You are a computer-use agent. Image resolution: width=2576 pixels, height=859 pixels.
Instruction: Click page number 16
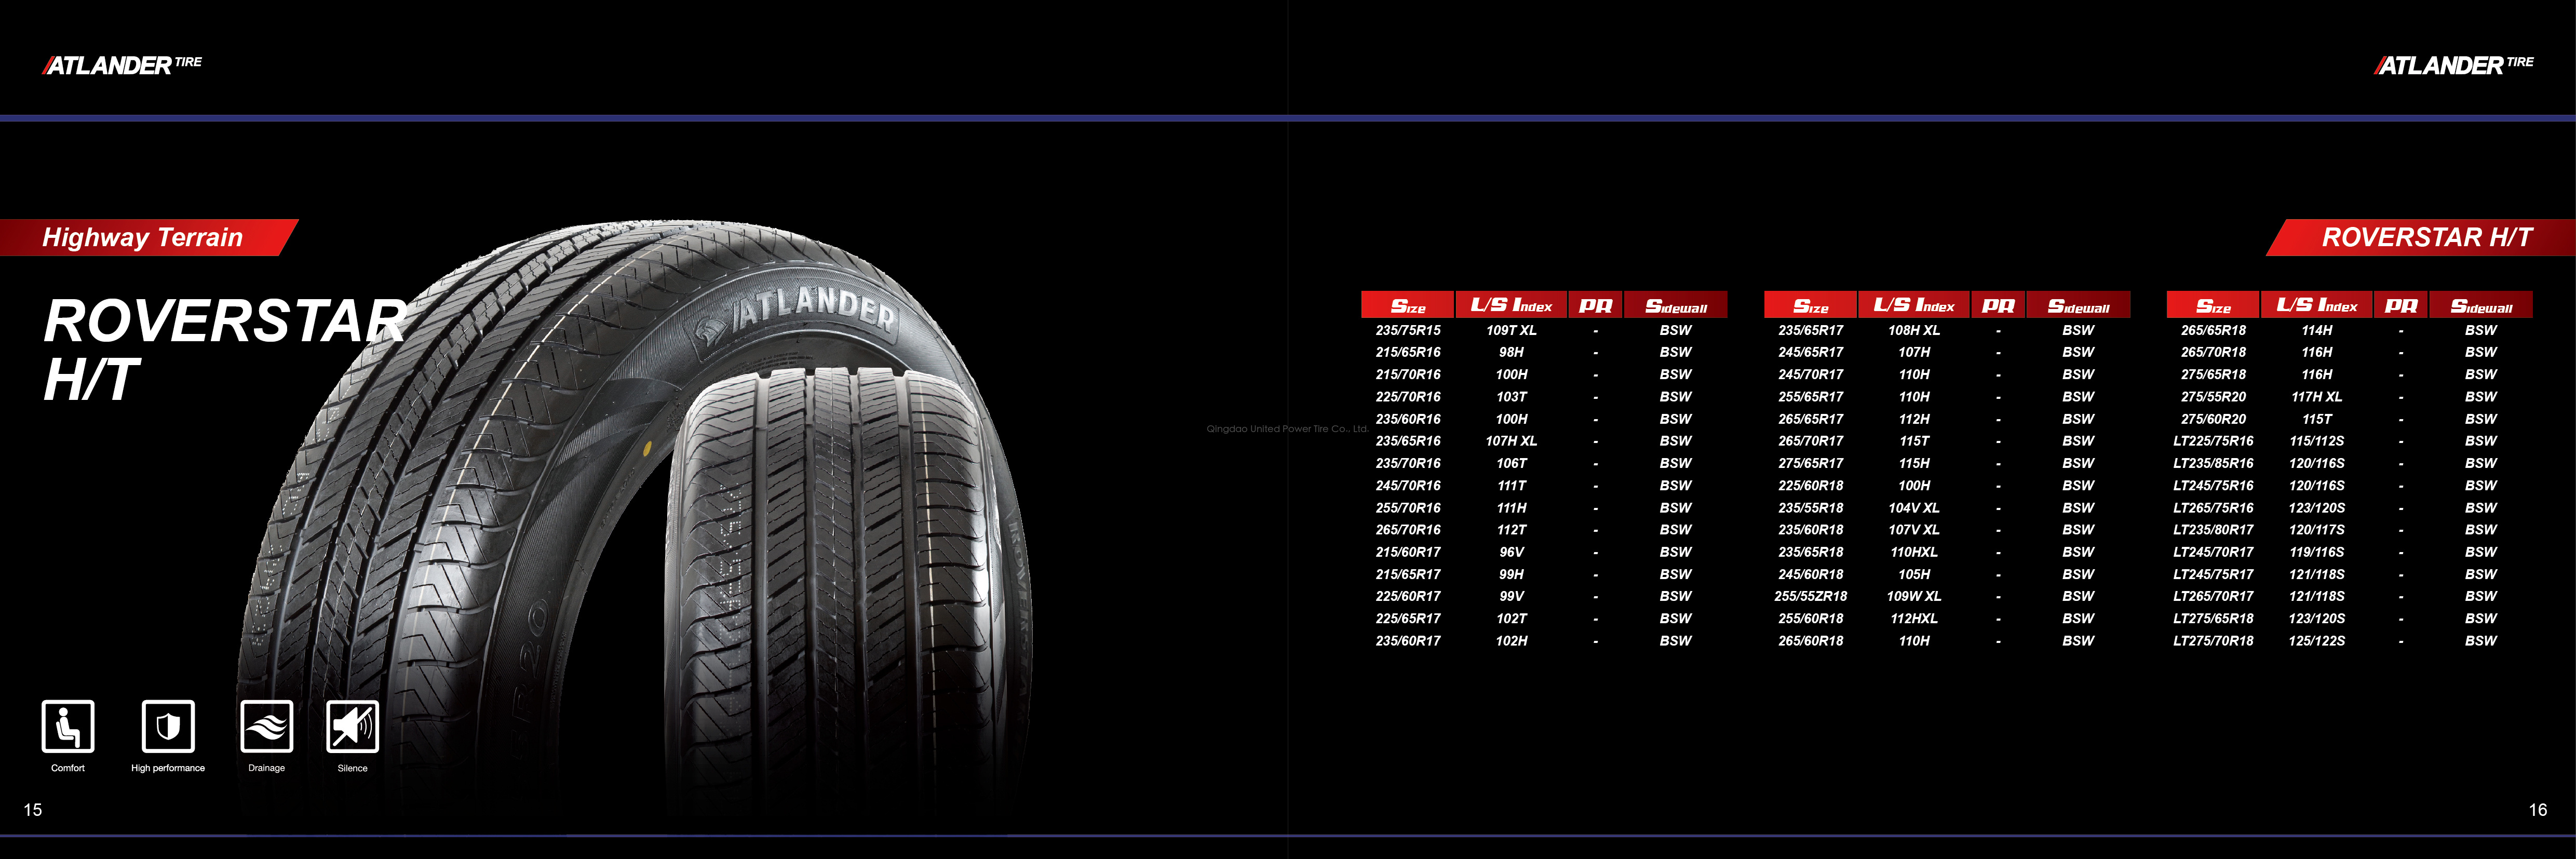[x=2538, y=810]
